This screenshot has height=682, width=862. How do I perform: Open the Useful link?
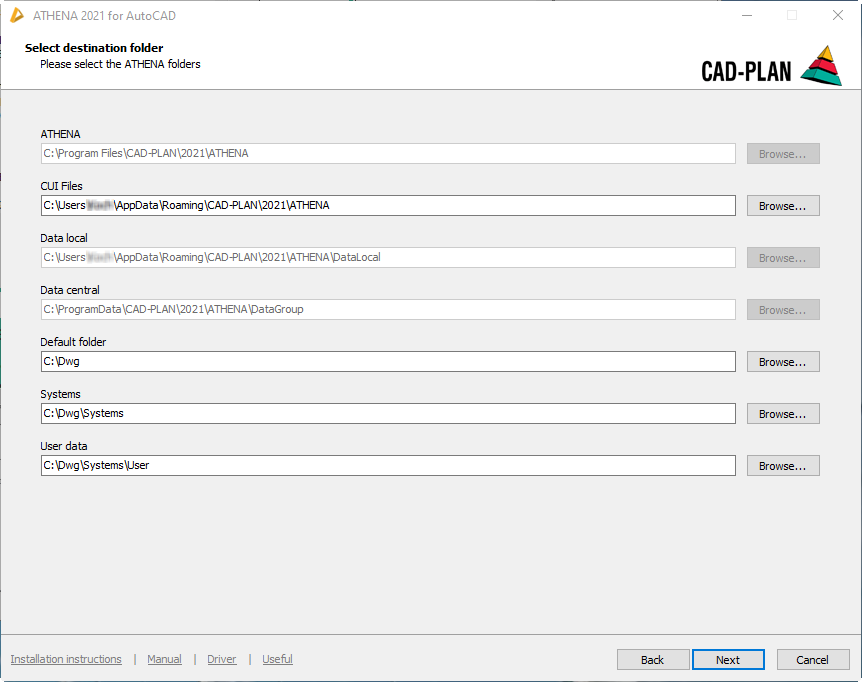277,659
